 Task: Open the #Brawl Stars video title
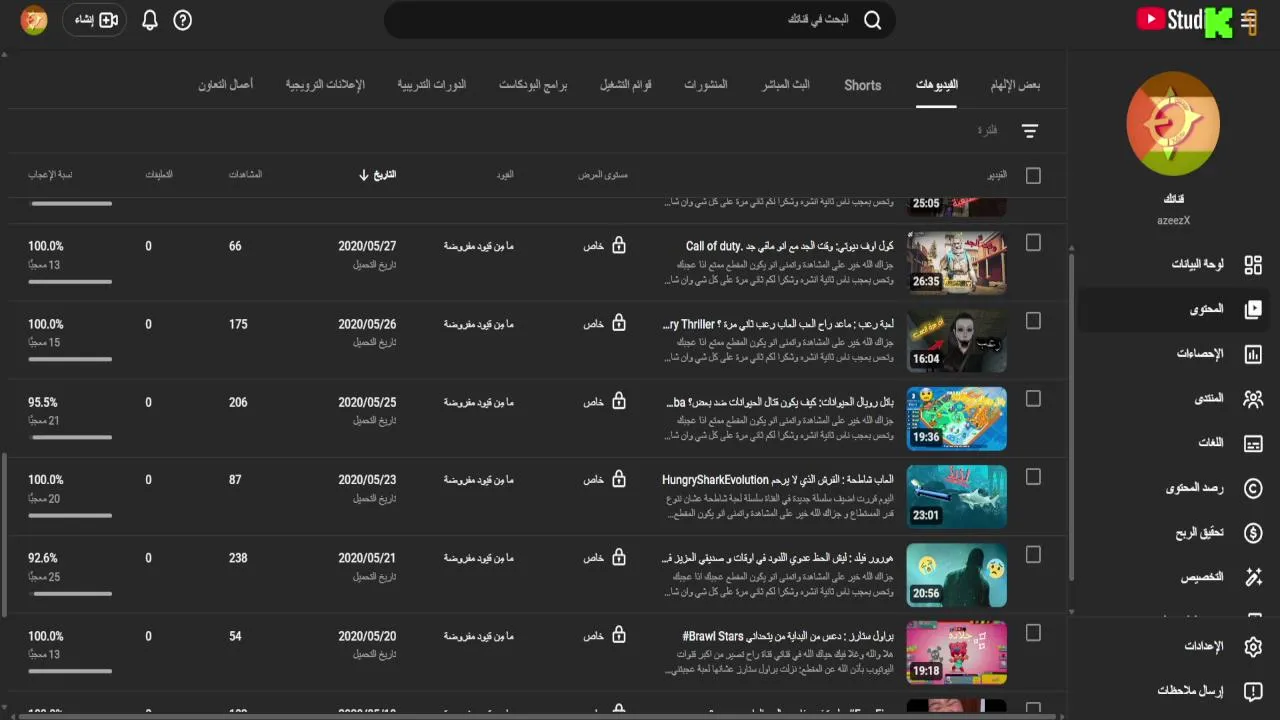[788, 636]
